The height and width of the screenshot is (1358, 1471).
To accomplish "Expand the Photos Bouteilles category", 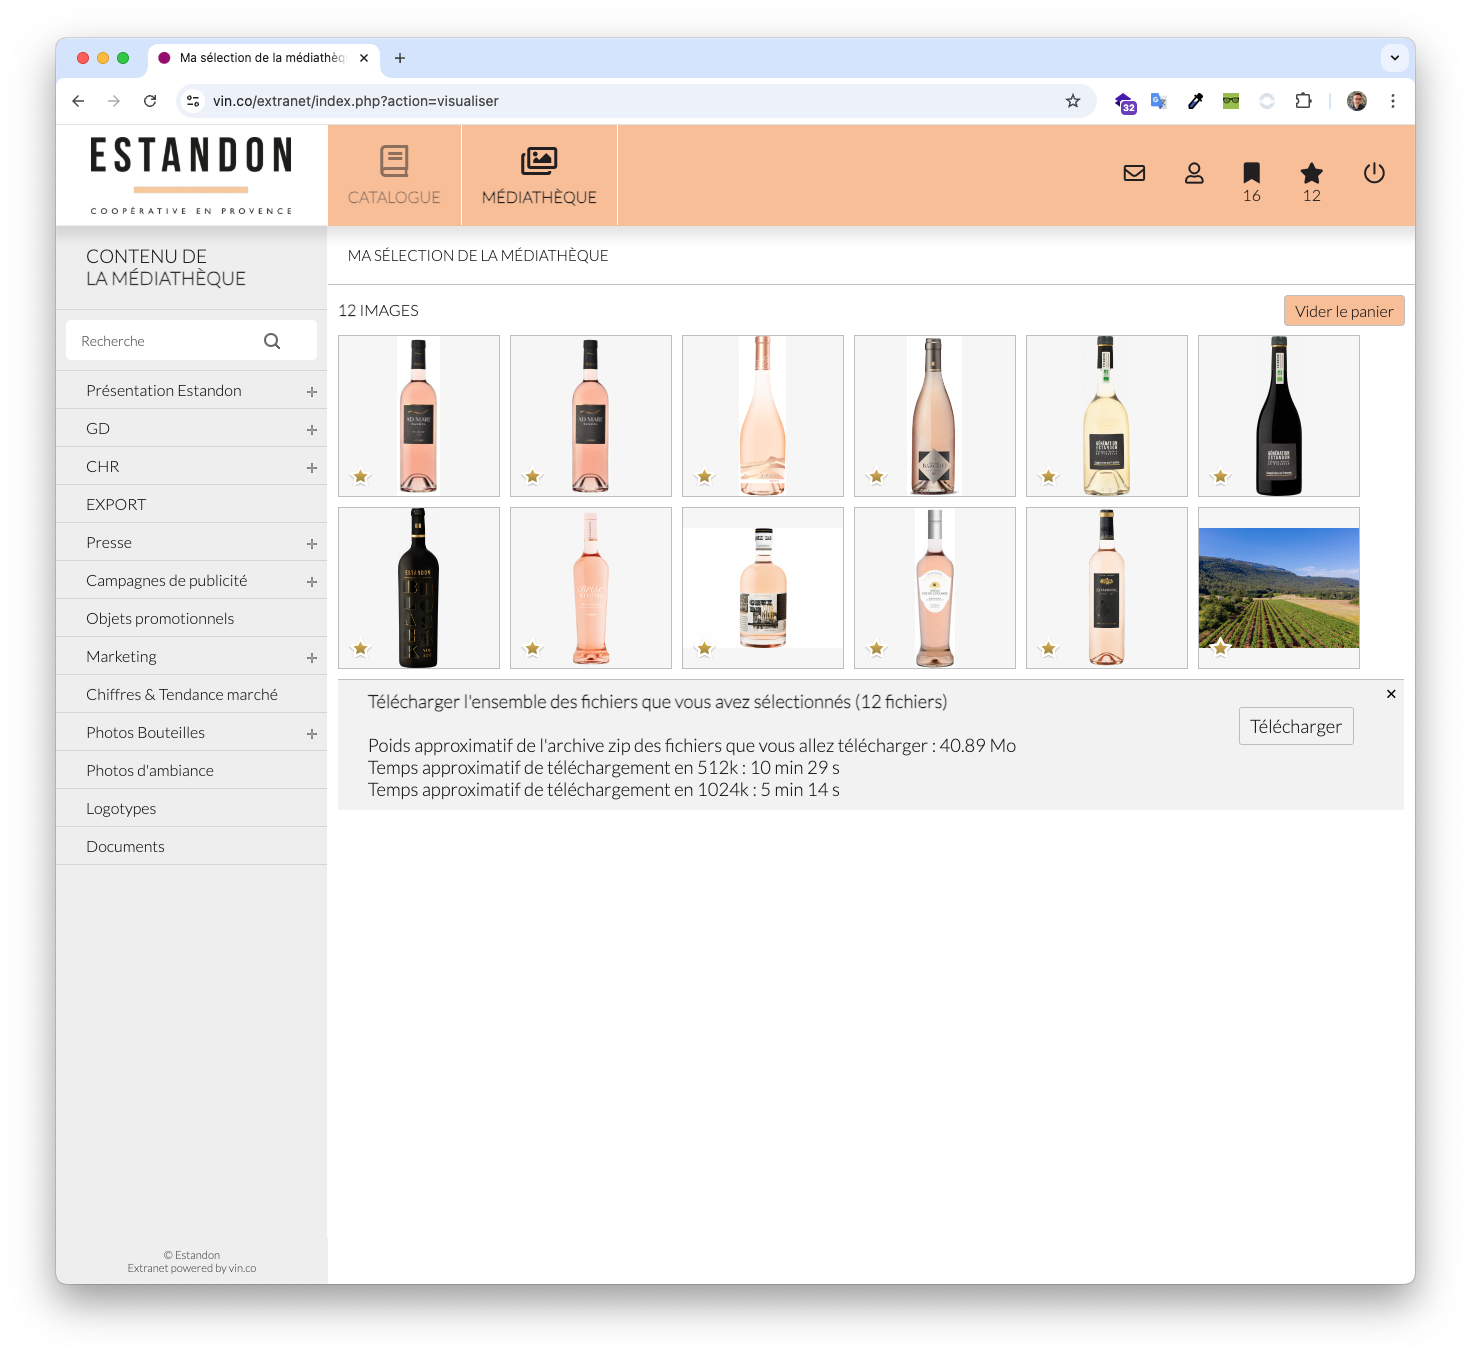I will point(312,734).
